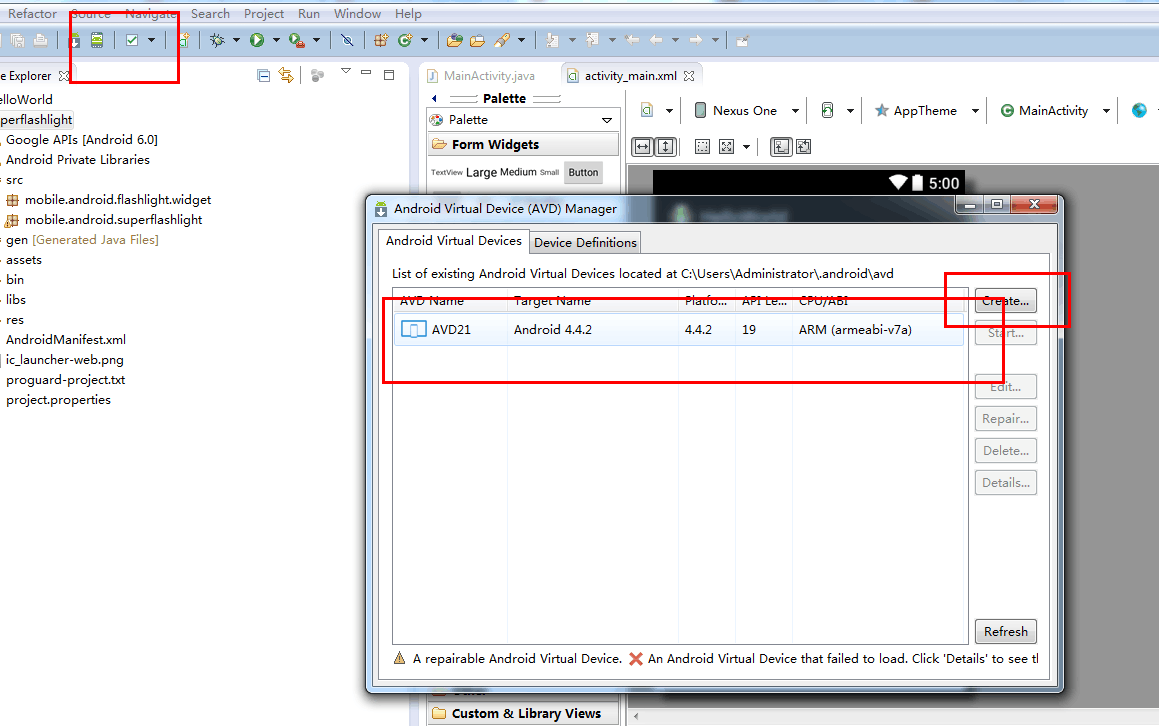Open the Help menu

coord(408,13)
